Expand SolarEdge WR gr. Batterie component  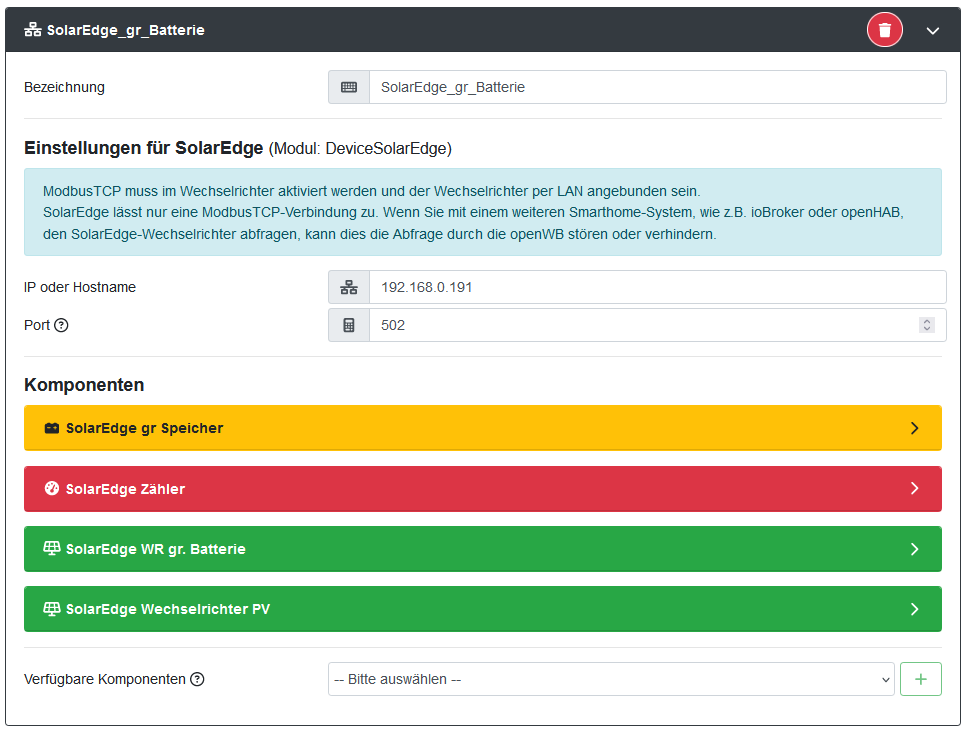[x=482, y=549]
